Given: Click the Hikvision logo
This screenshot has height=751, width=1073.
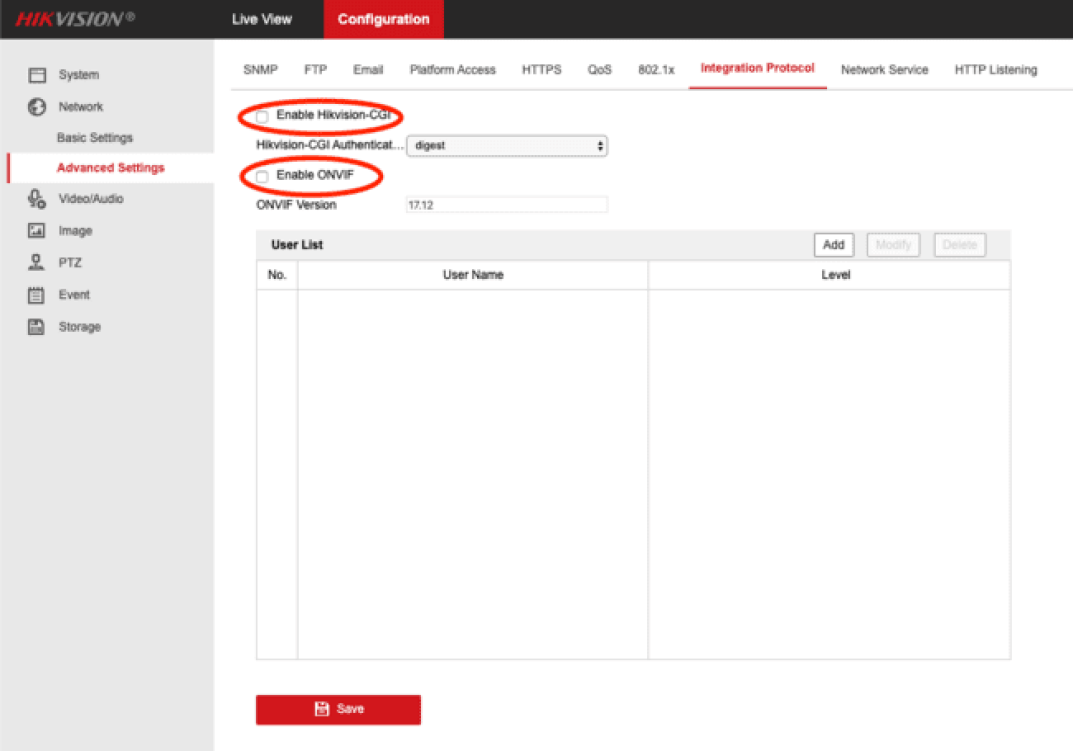Looking at the screenshot, I should tap(75, 20).
